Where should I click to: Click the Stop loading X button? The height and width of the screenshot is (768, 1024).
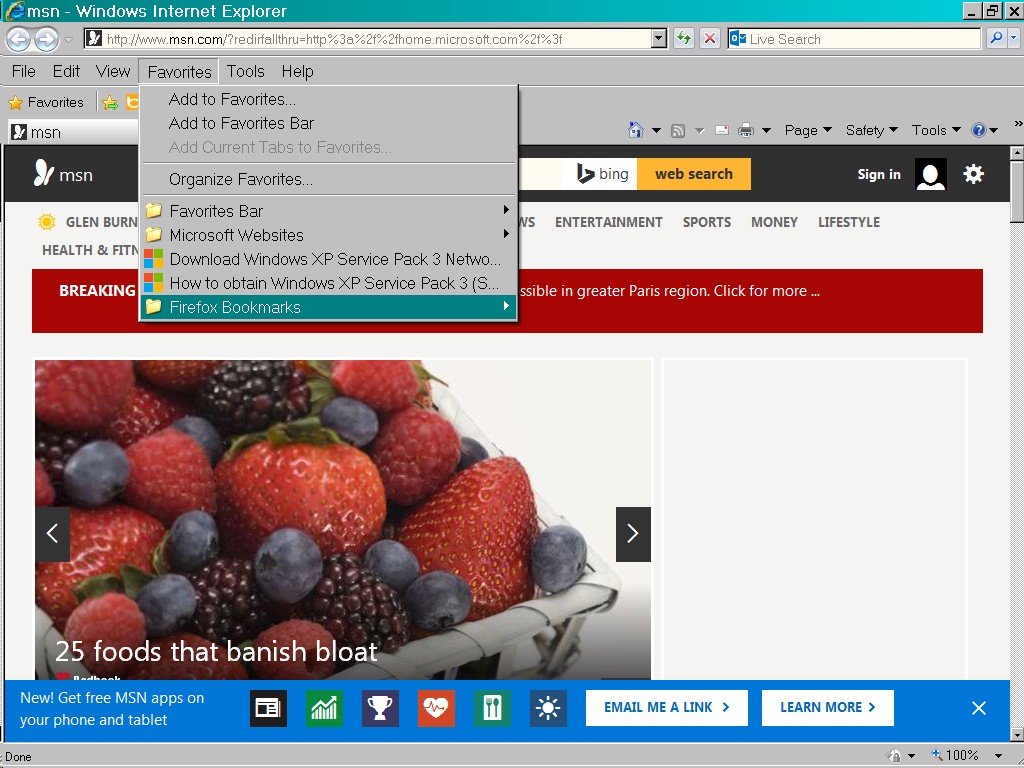[x=709, y=39]
